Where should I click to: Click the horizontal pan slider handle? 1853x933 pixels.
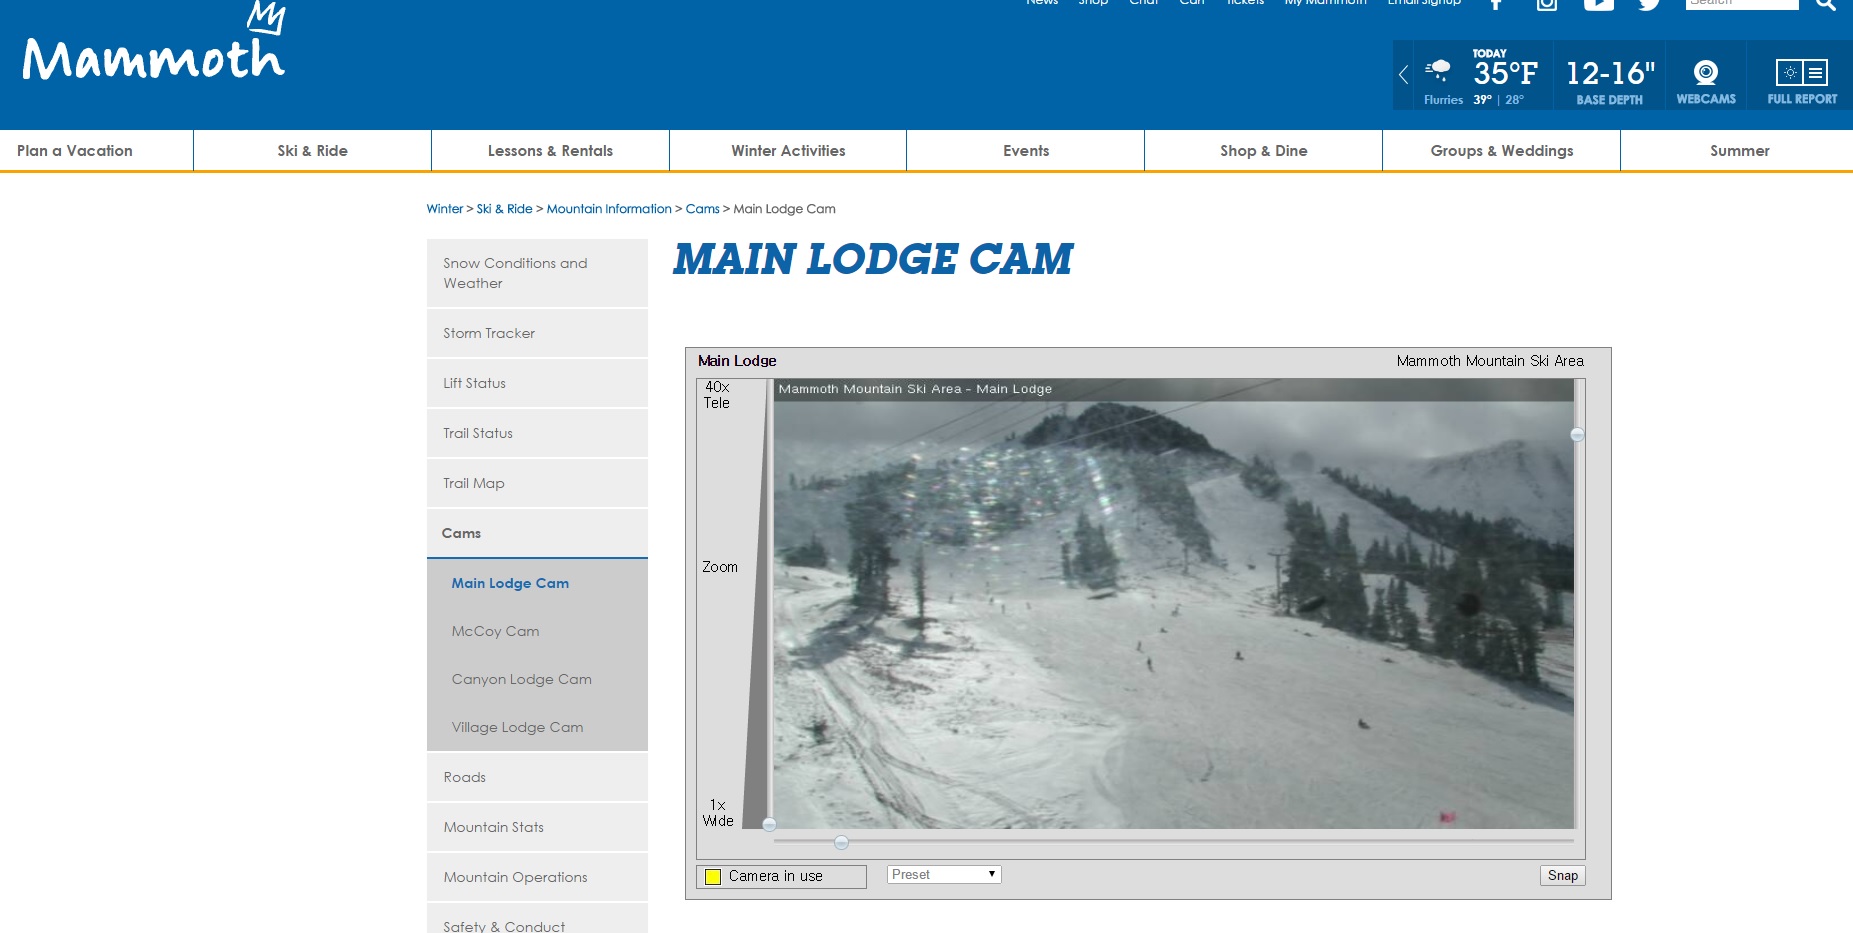point(841,843)
